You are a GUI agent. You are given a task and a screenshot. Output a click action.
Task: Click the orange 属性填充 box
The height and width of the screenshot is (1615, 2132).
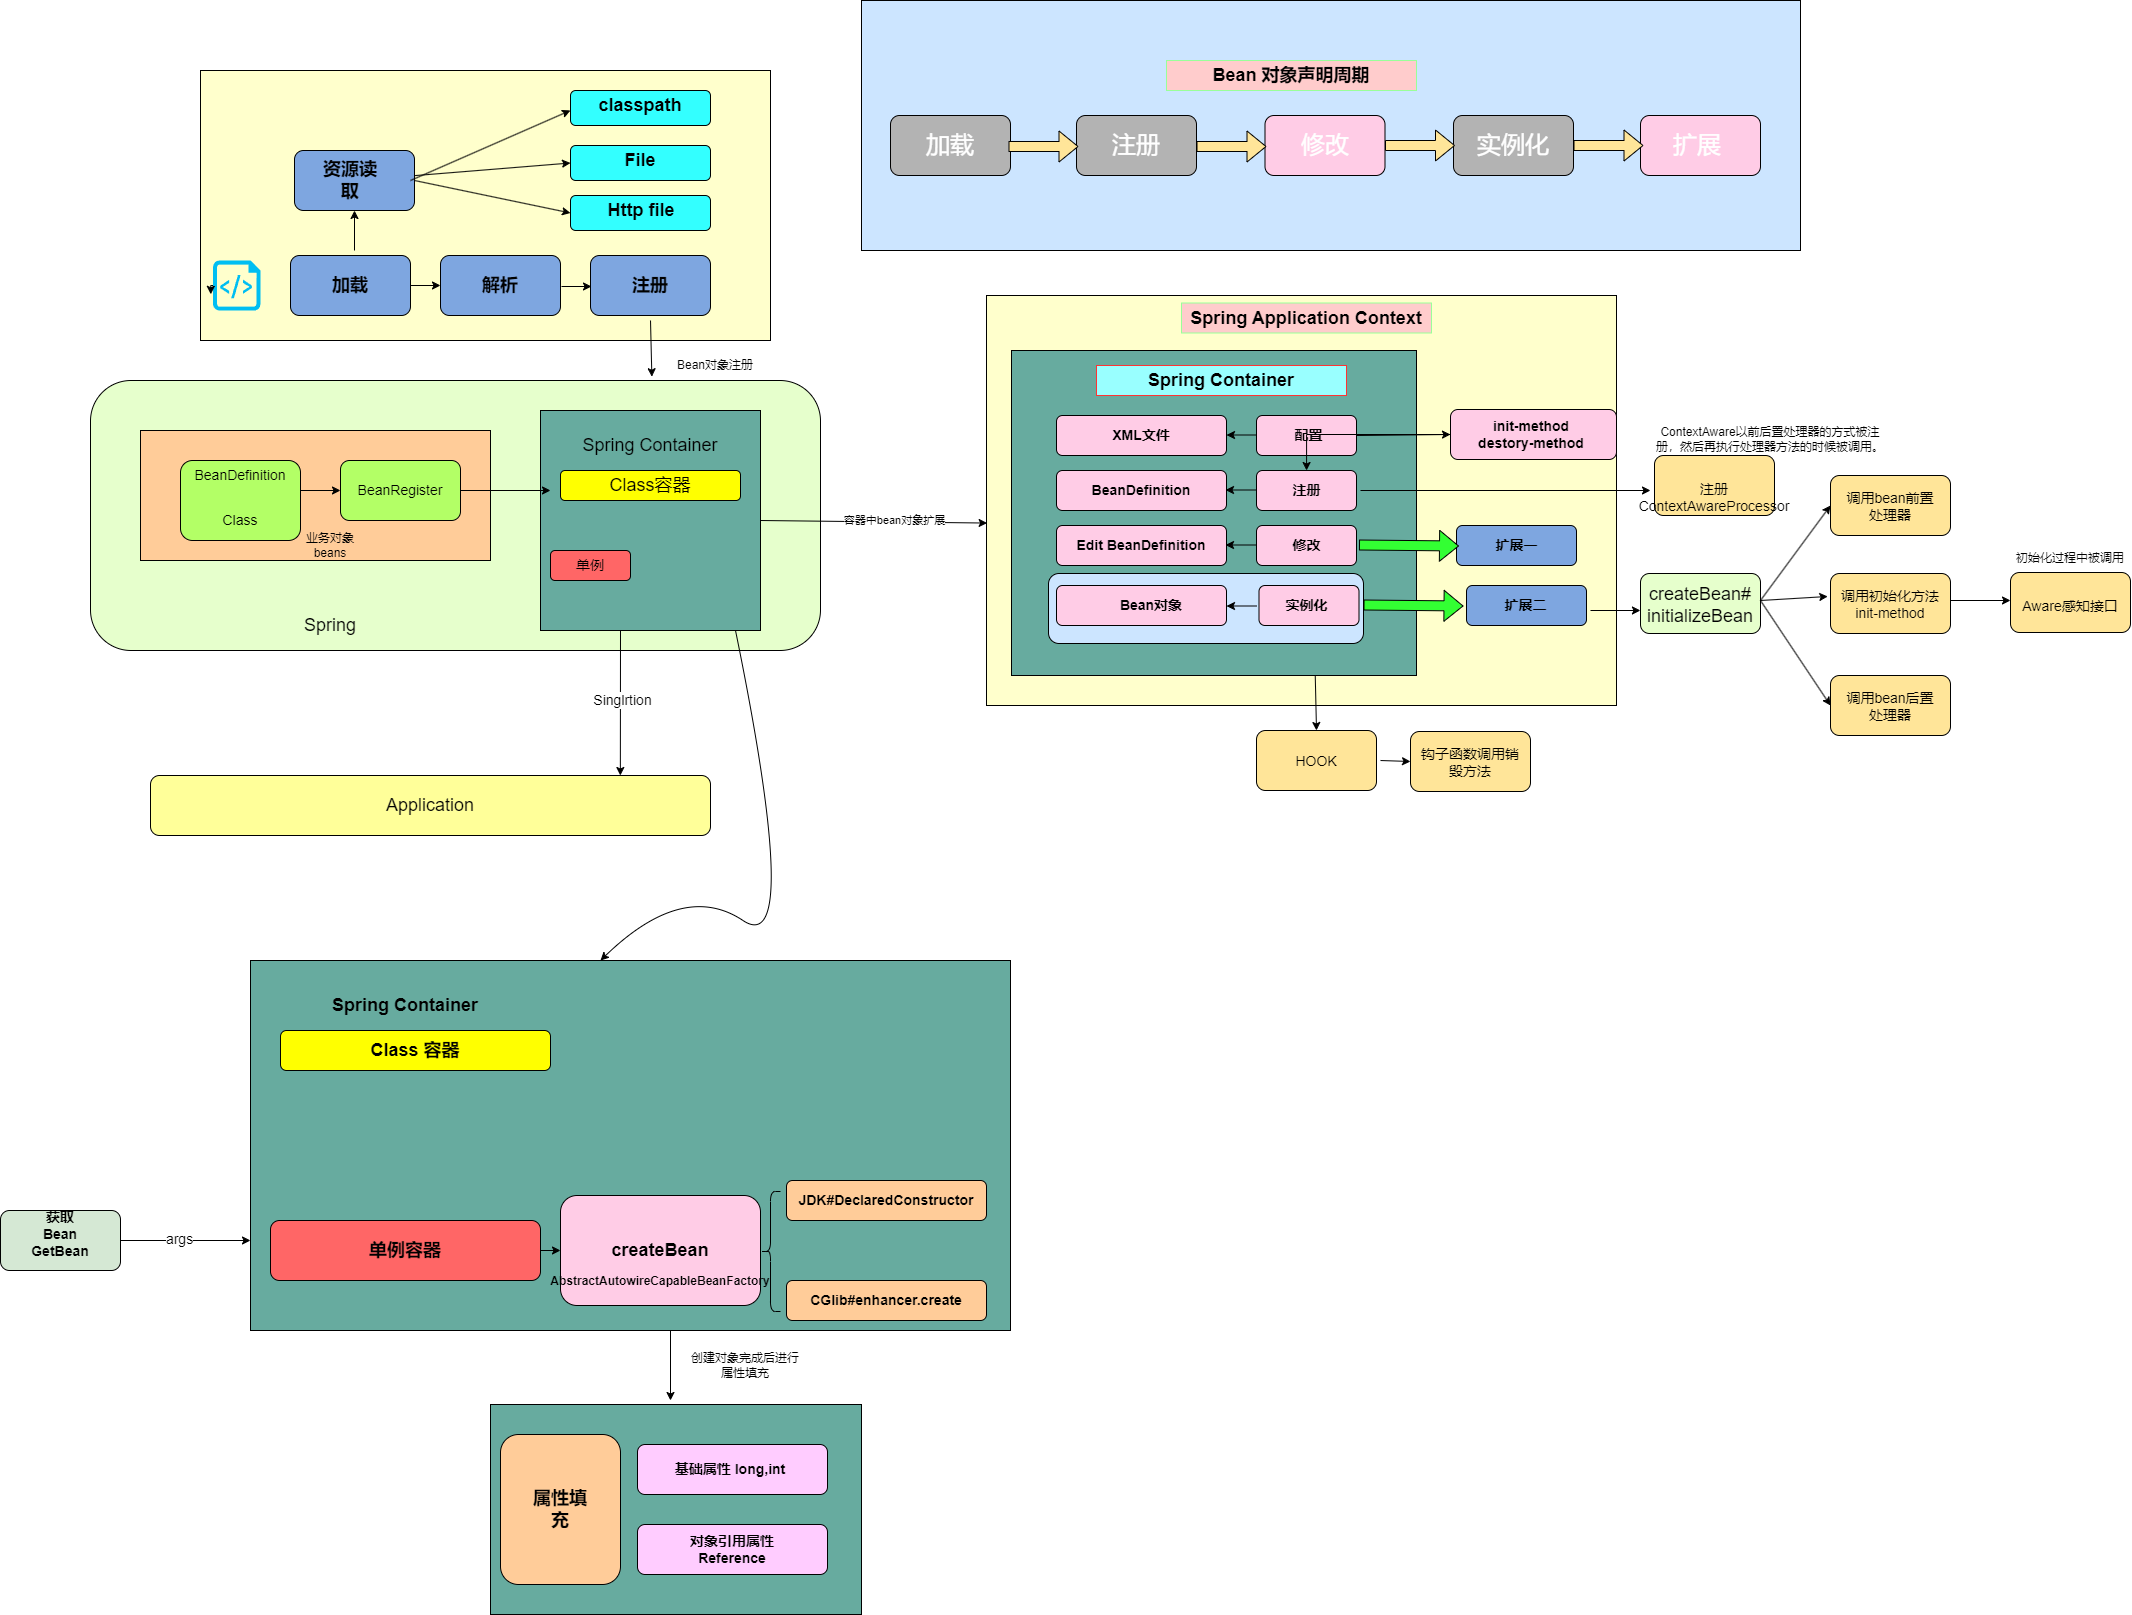point(560,1509)
